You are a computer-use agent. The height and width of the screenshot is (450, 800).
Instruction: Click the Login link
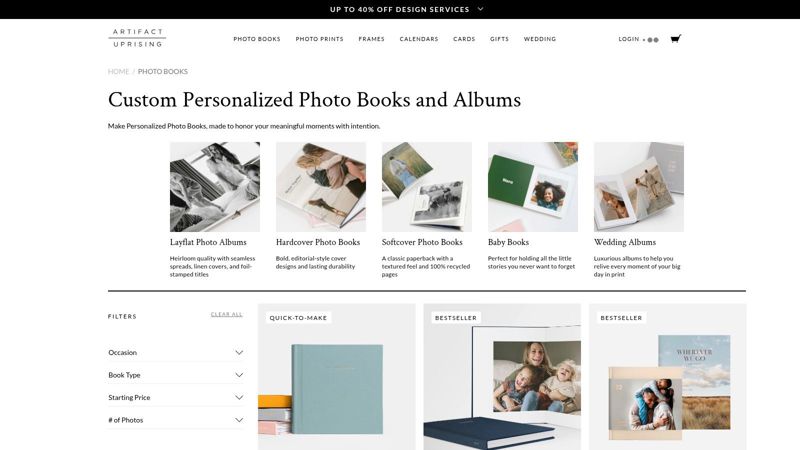pos(629,39)
